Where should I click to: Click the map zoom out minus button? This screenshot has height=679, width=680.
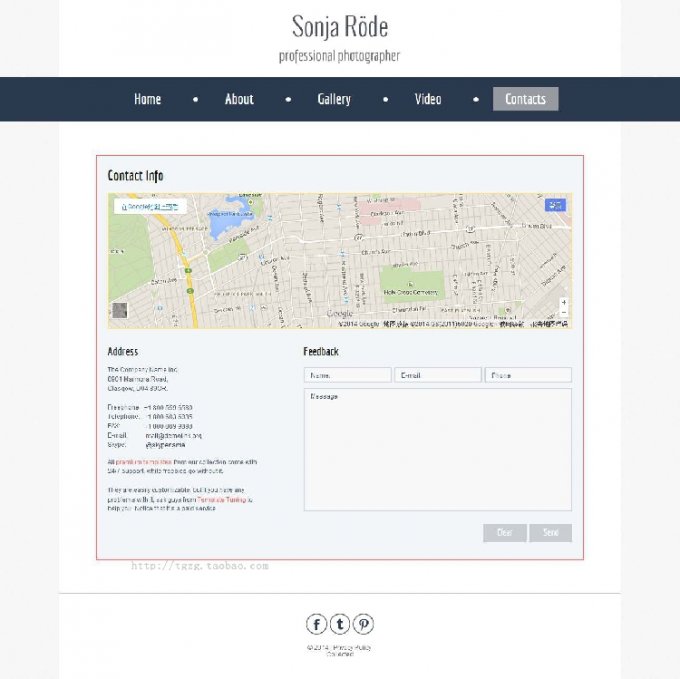[x=564, y=313]
